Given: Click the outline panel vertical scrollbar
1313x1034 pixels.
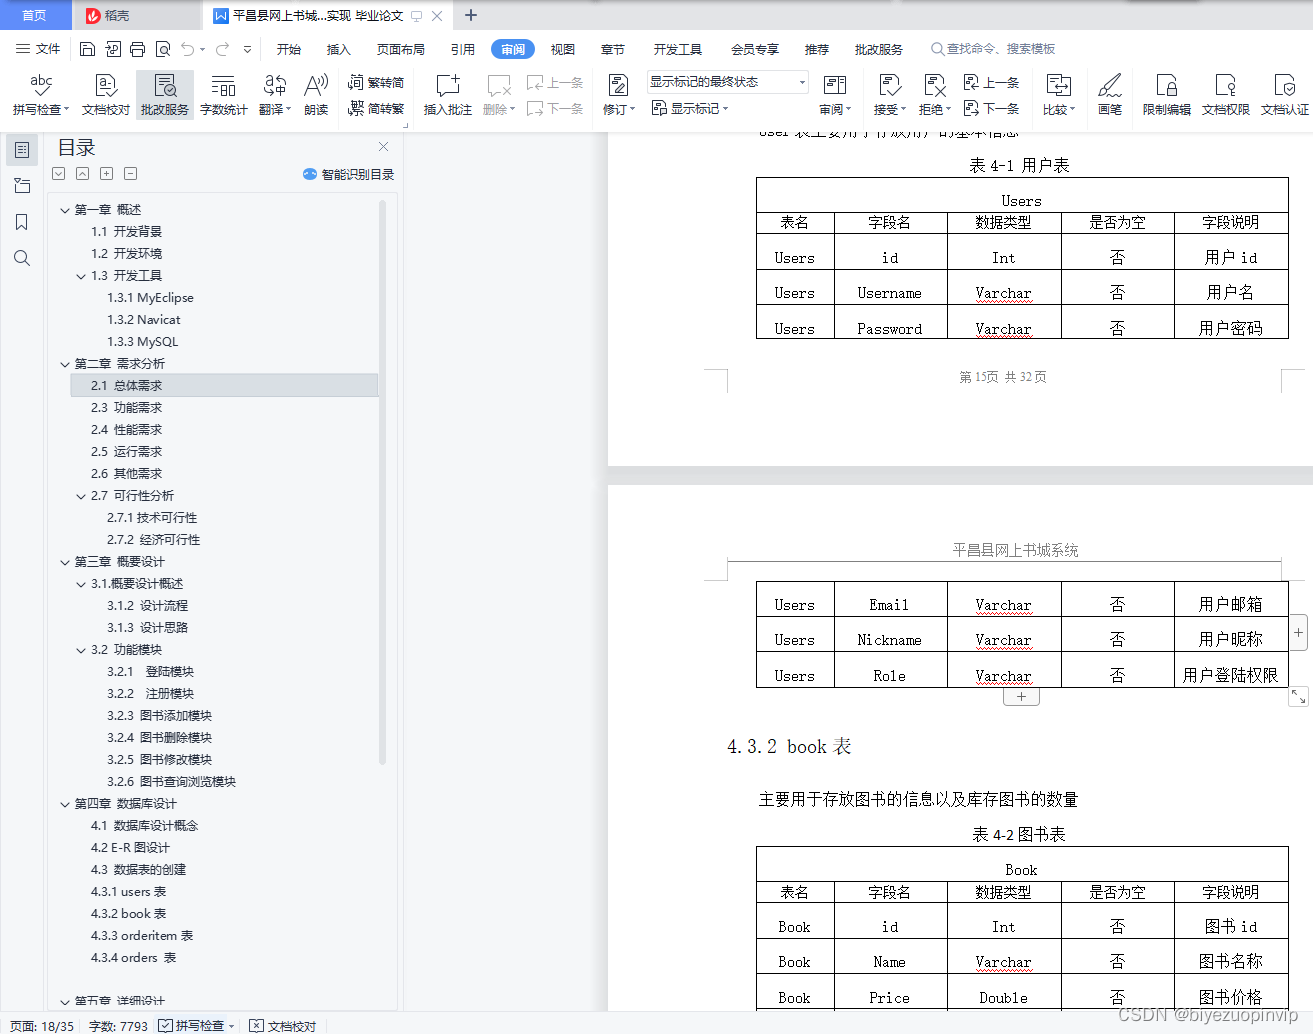Looking at the screenshot, I should point(383,480).
